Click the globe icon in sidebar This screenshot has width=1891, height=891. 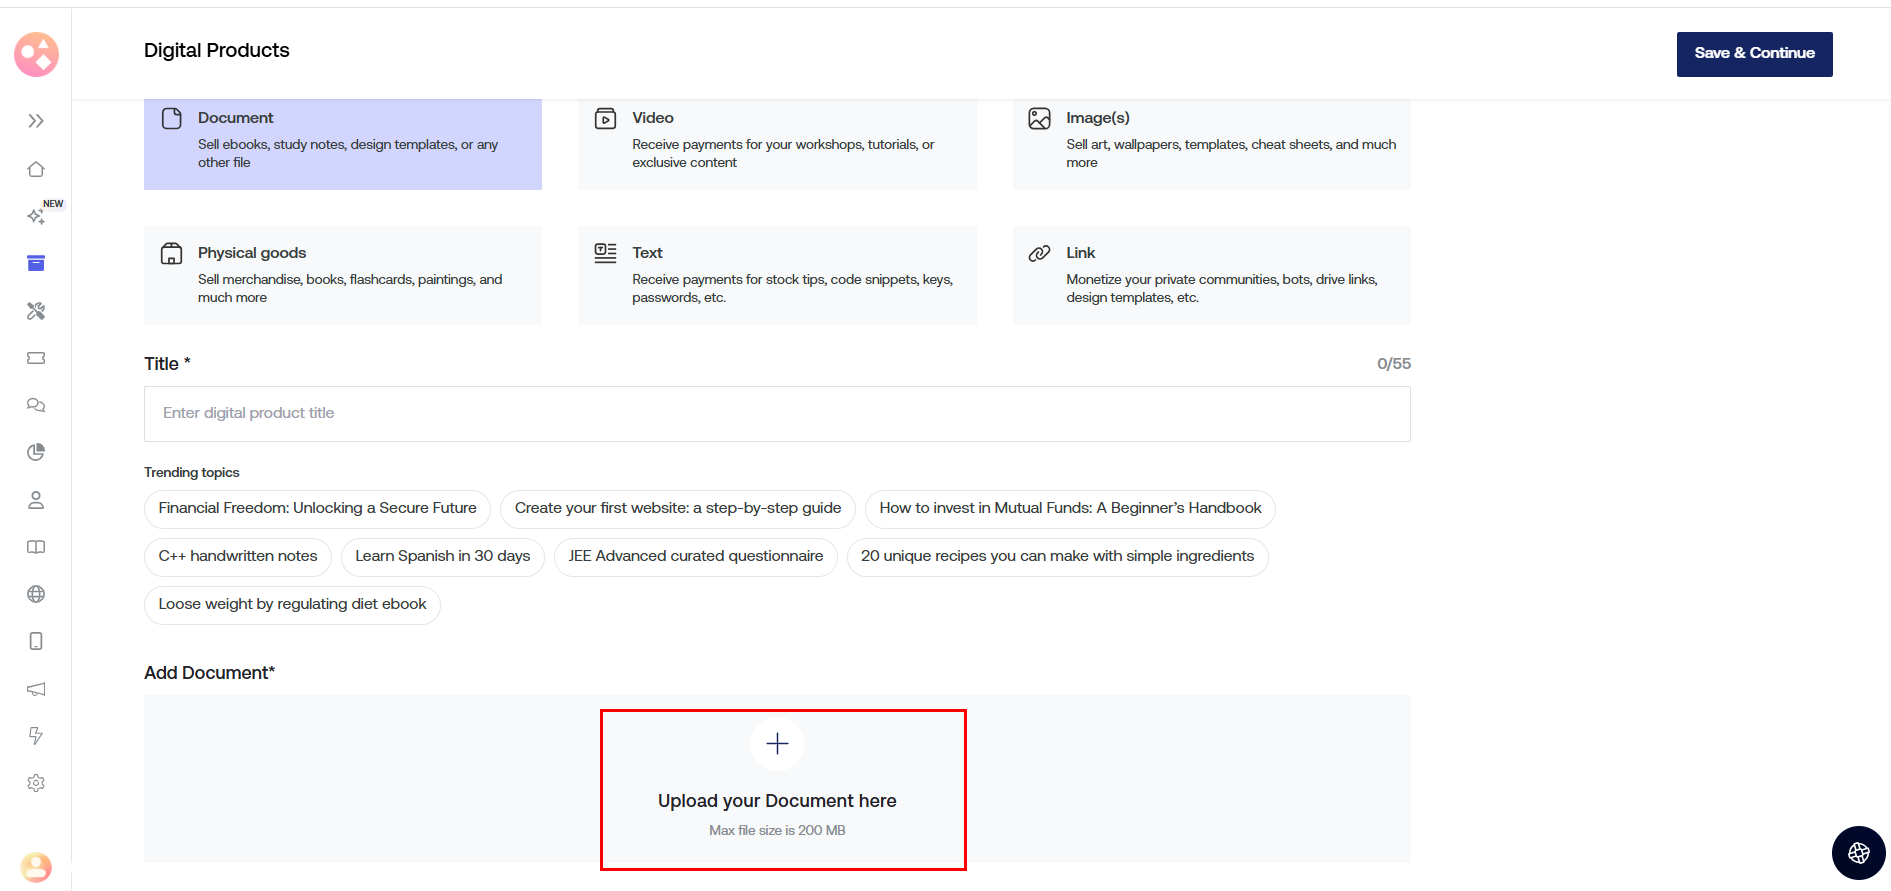click(x=36, y=594)
